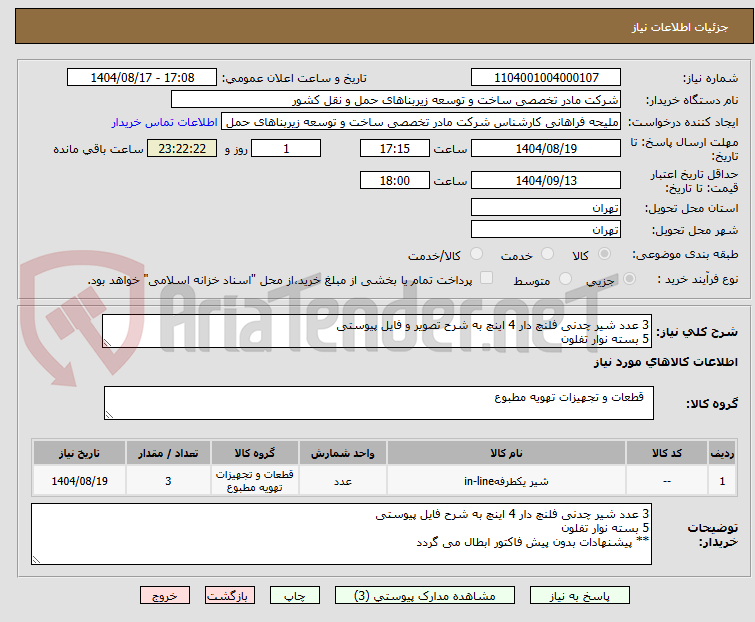Click the تاریخ نیاز column header
Screen dimensions: 755x622
[79, 453]
